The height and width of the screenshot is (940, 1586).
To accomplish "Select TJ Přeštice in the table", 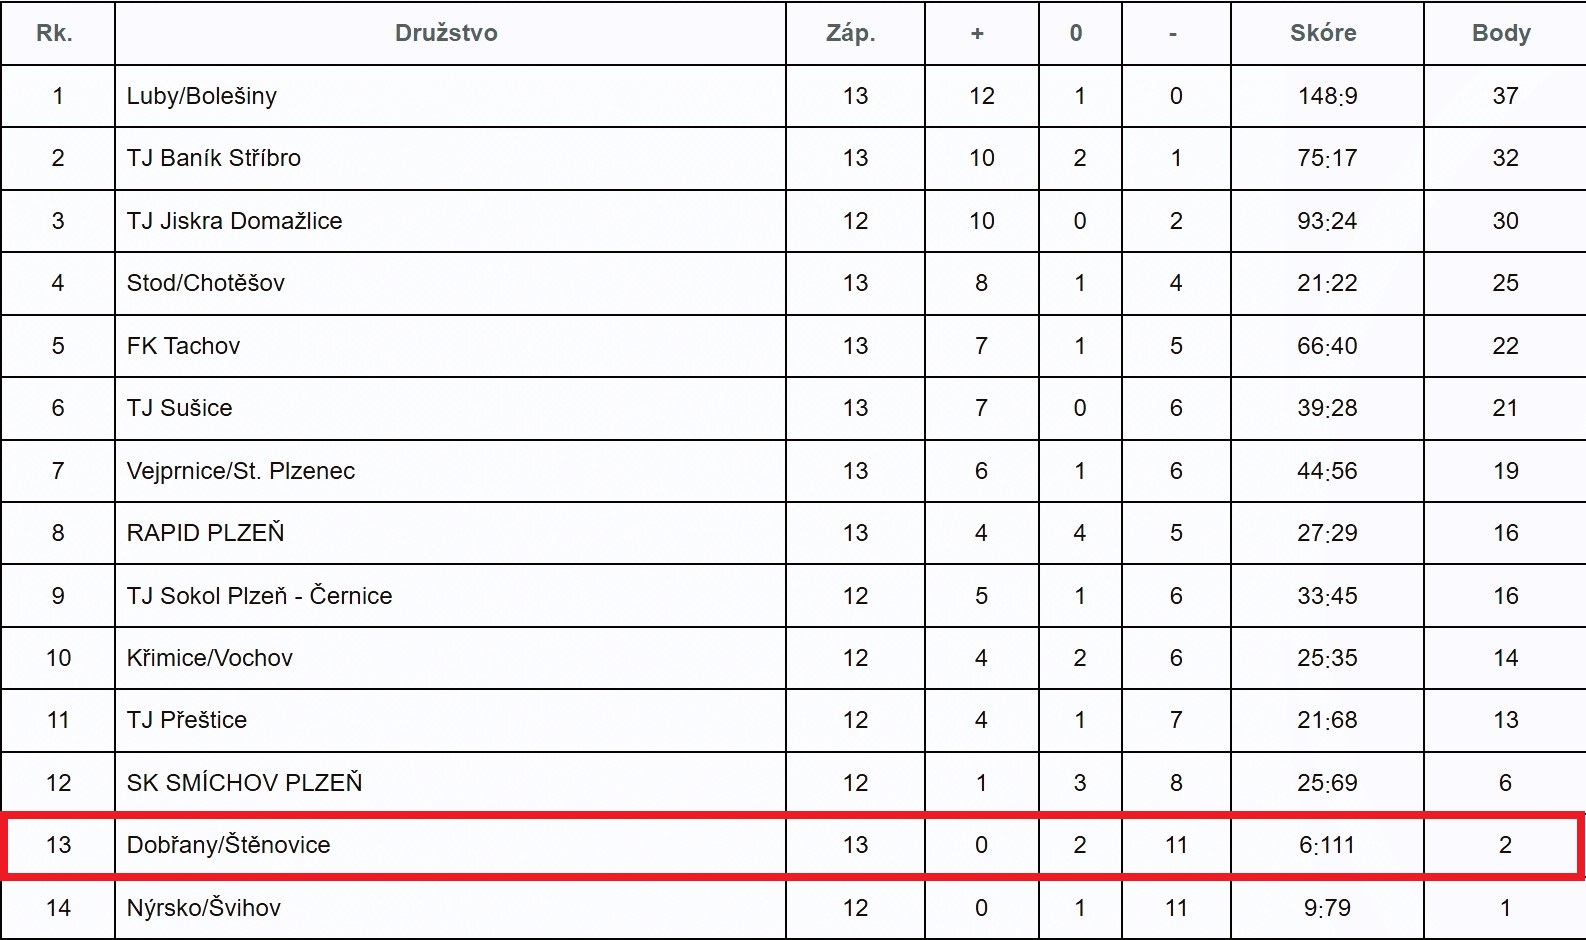I will pyautogui.click(x=187, y=720).
